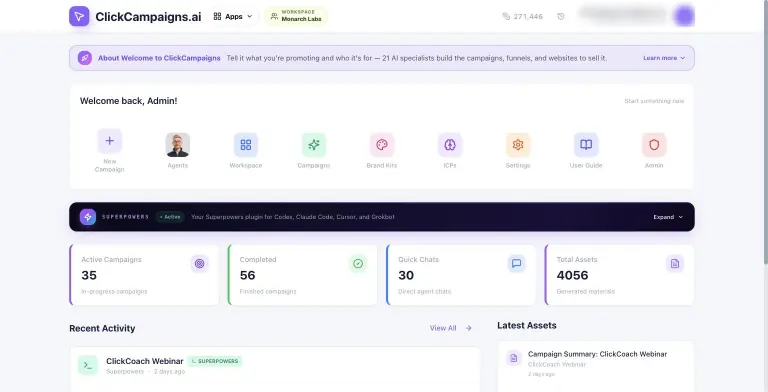Click the Completed checkmark icon

pyautogui.click(x=358, y=264)
